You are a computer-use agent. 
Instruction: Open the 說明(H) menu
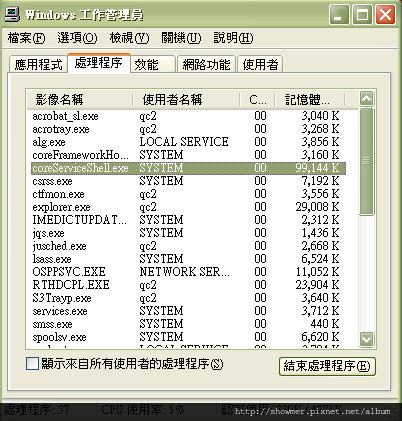(x=233, y=38)
